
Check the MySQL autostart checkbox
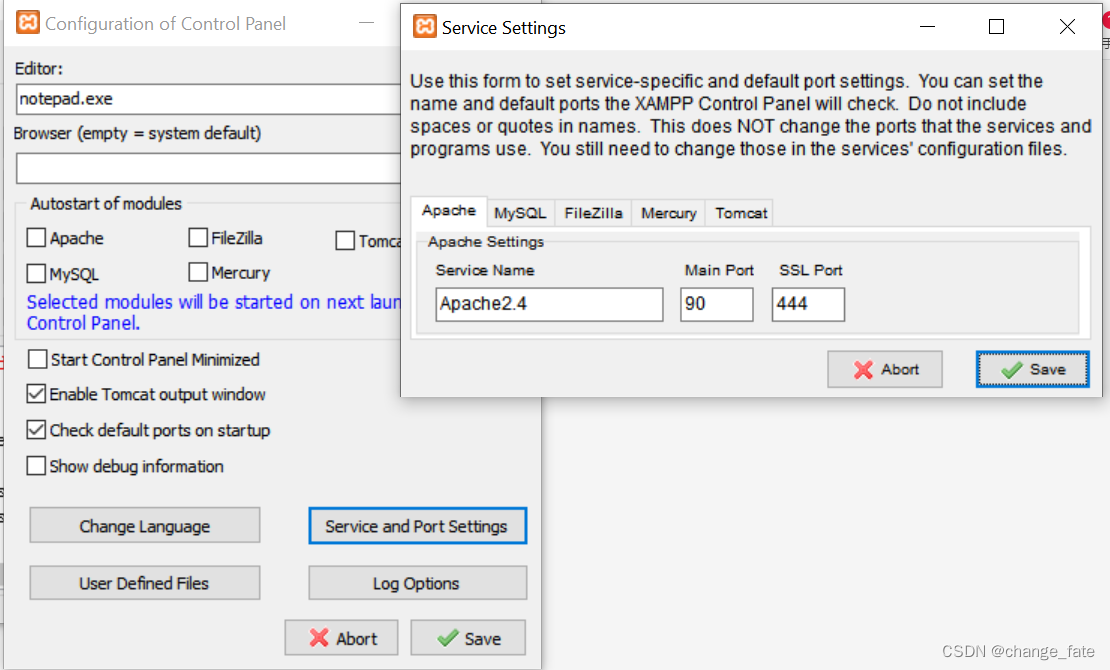(37, 273)
